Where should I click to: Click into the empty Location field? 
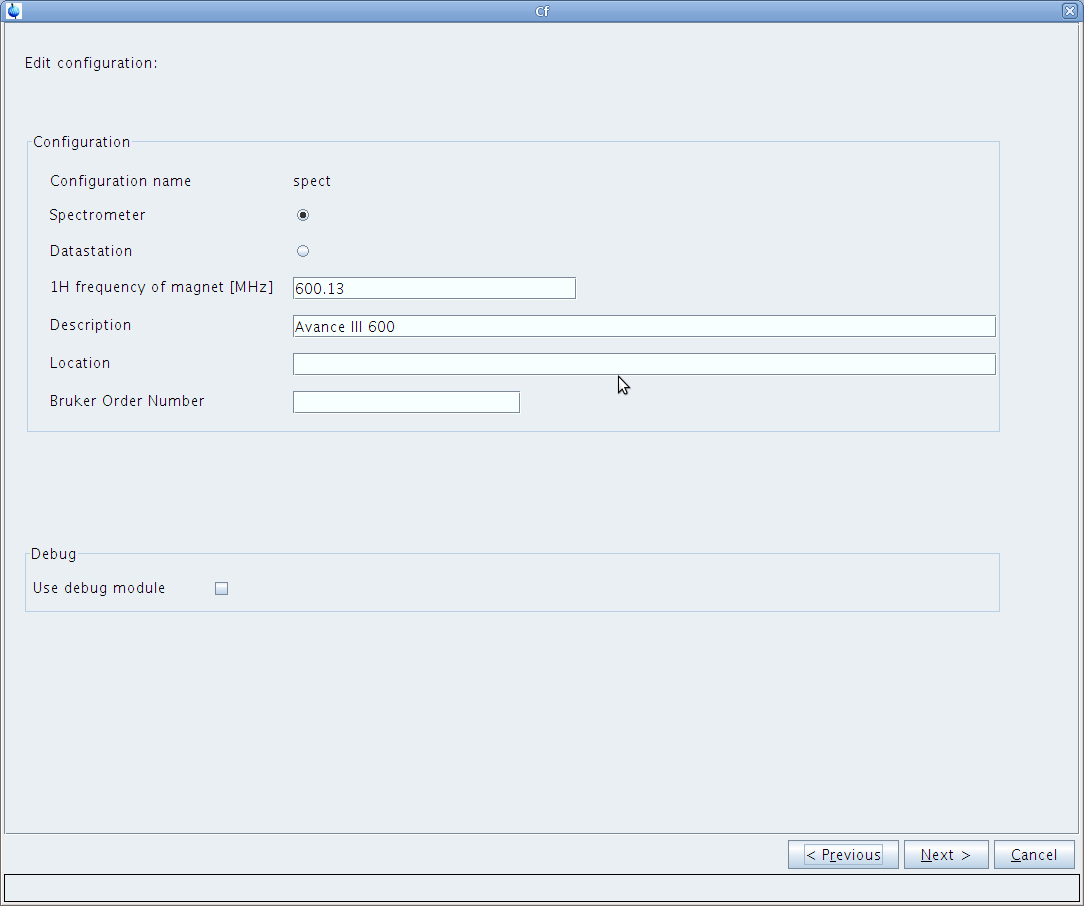tap(643, 364)
